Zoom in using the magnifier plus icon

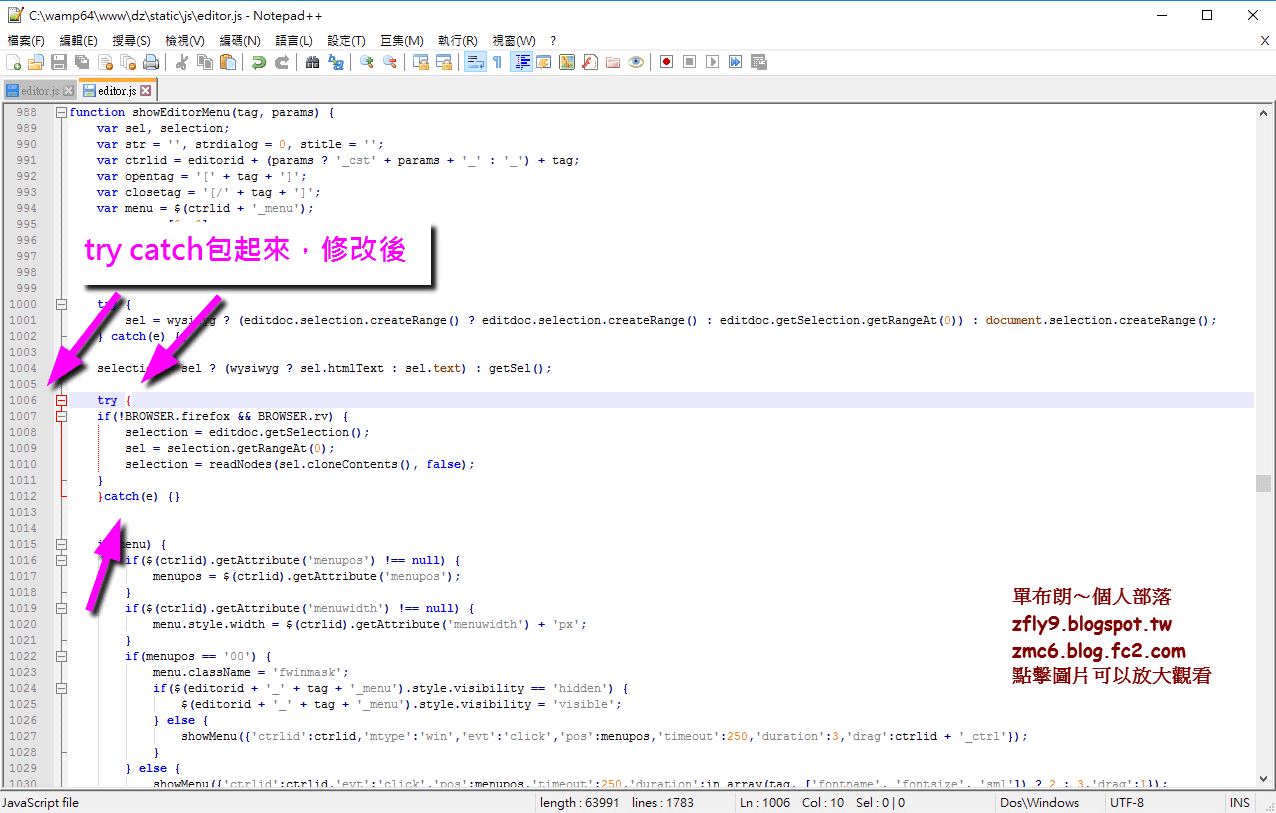(x=367, y=62)
